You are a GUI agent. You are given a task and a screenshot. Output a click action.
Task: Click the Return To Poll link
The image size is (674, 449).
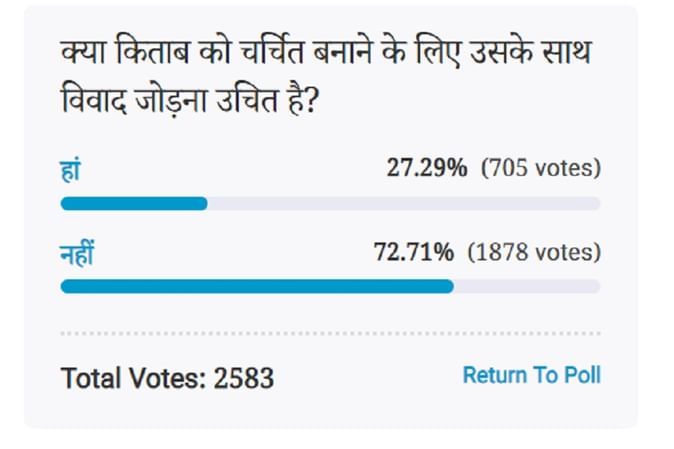[531, 375]
